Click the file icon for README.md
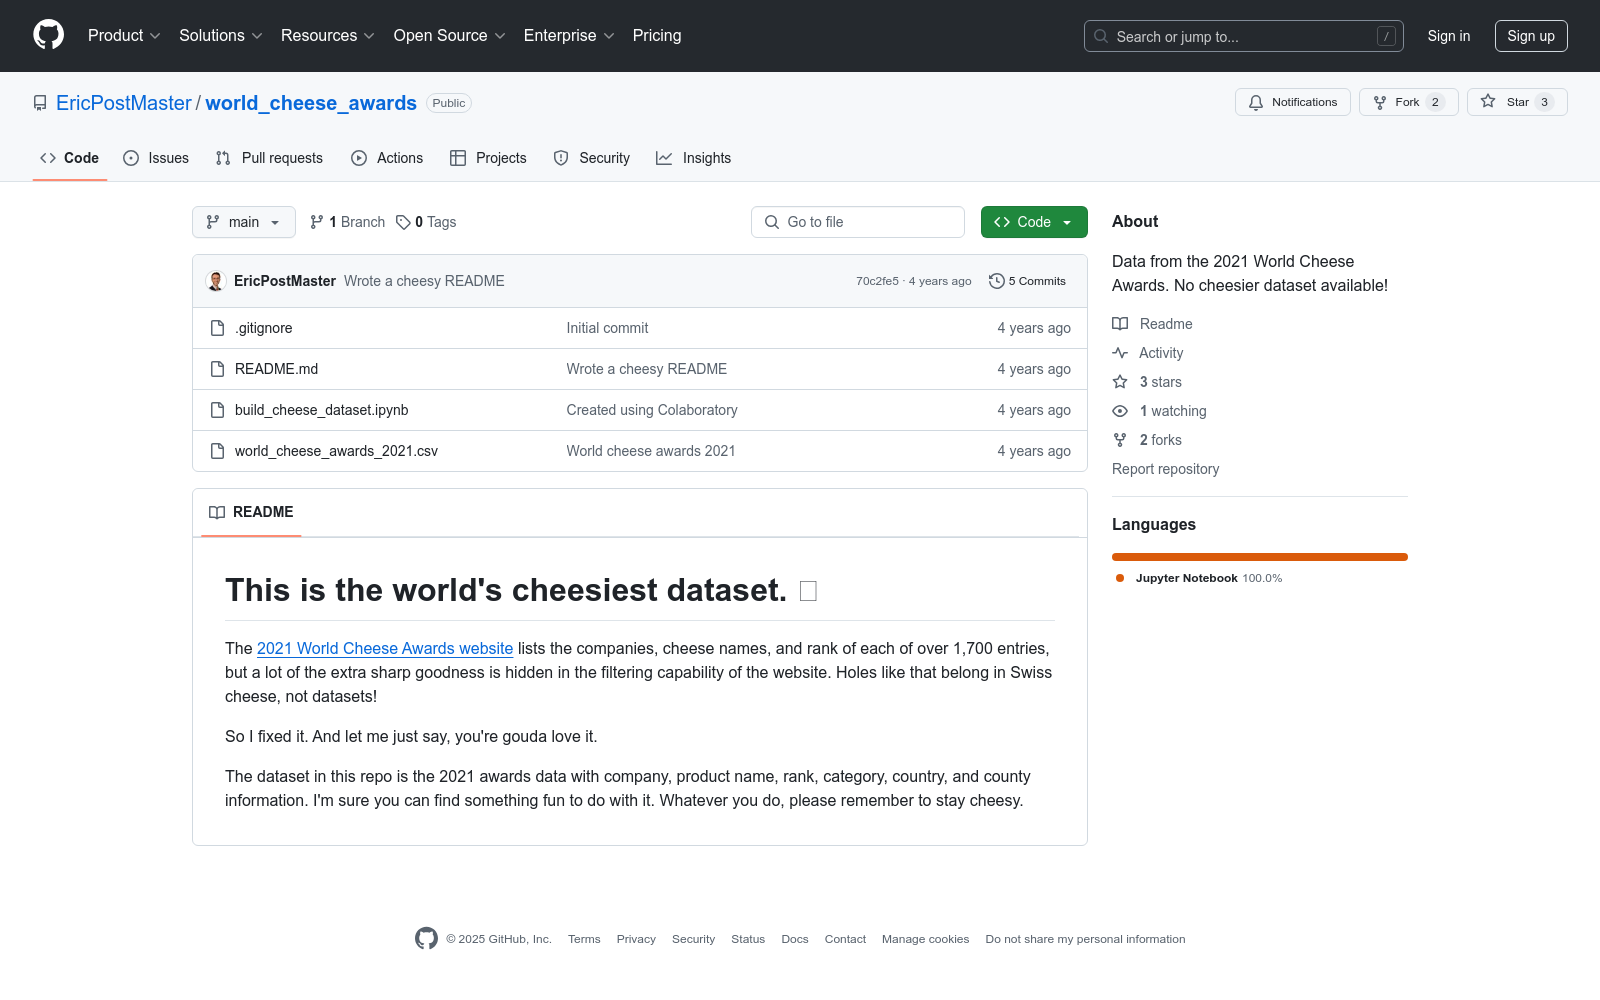 (217, 369)
